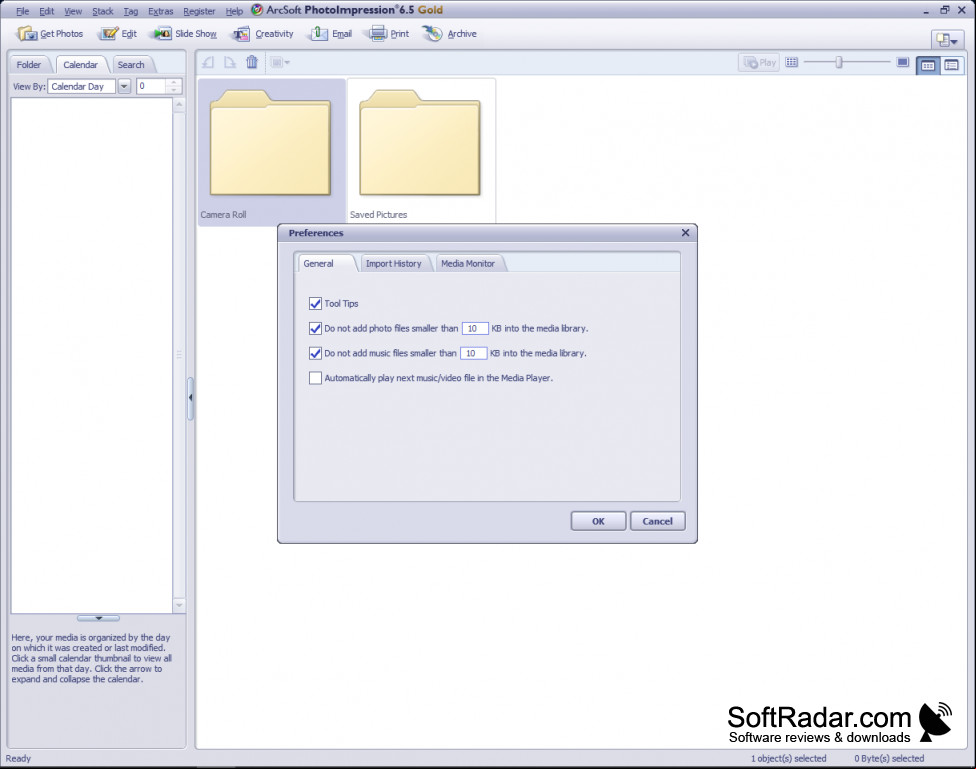This screenshot has height=769, width=976.
Task: Click the Print toolbar icon
Action: pyautogui.click(x=389, y=34)
